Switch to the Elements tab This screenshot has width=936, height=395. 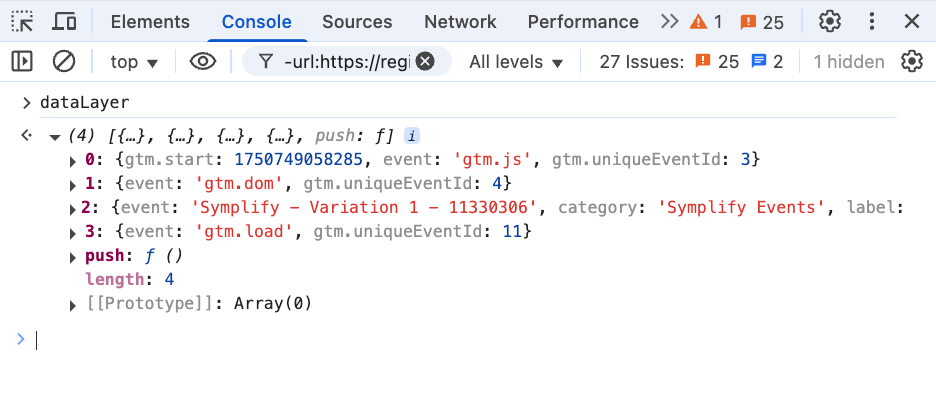[150, 22]
